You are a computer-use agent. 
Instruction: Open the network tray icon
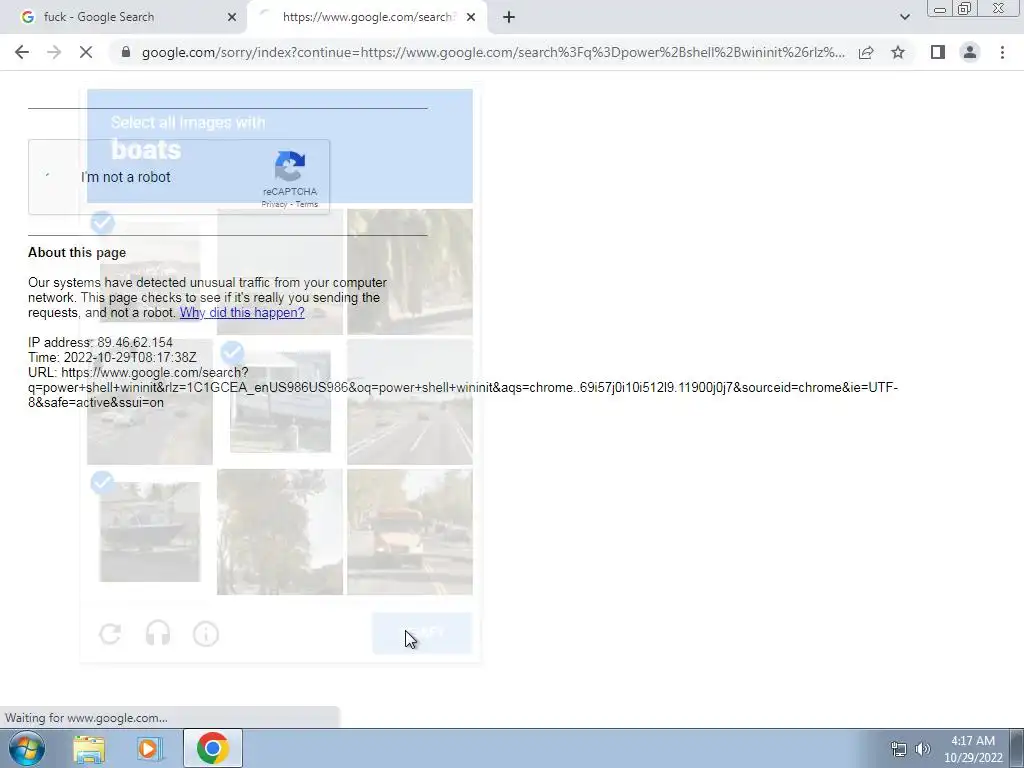pyautogui.click(x=899, y=749)
